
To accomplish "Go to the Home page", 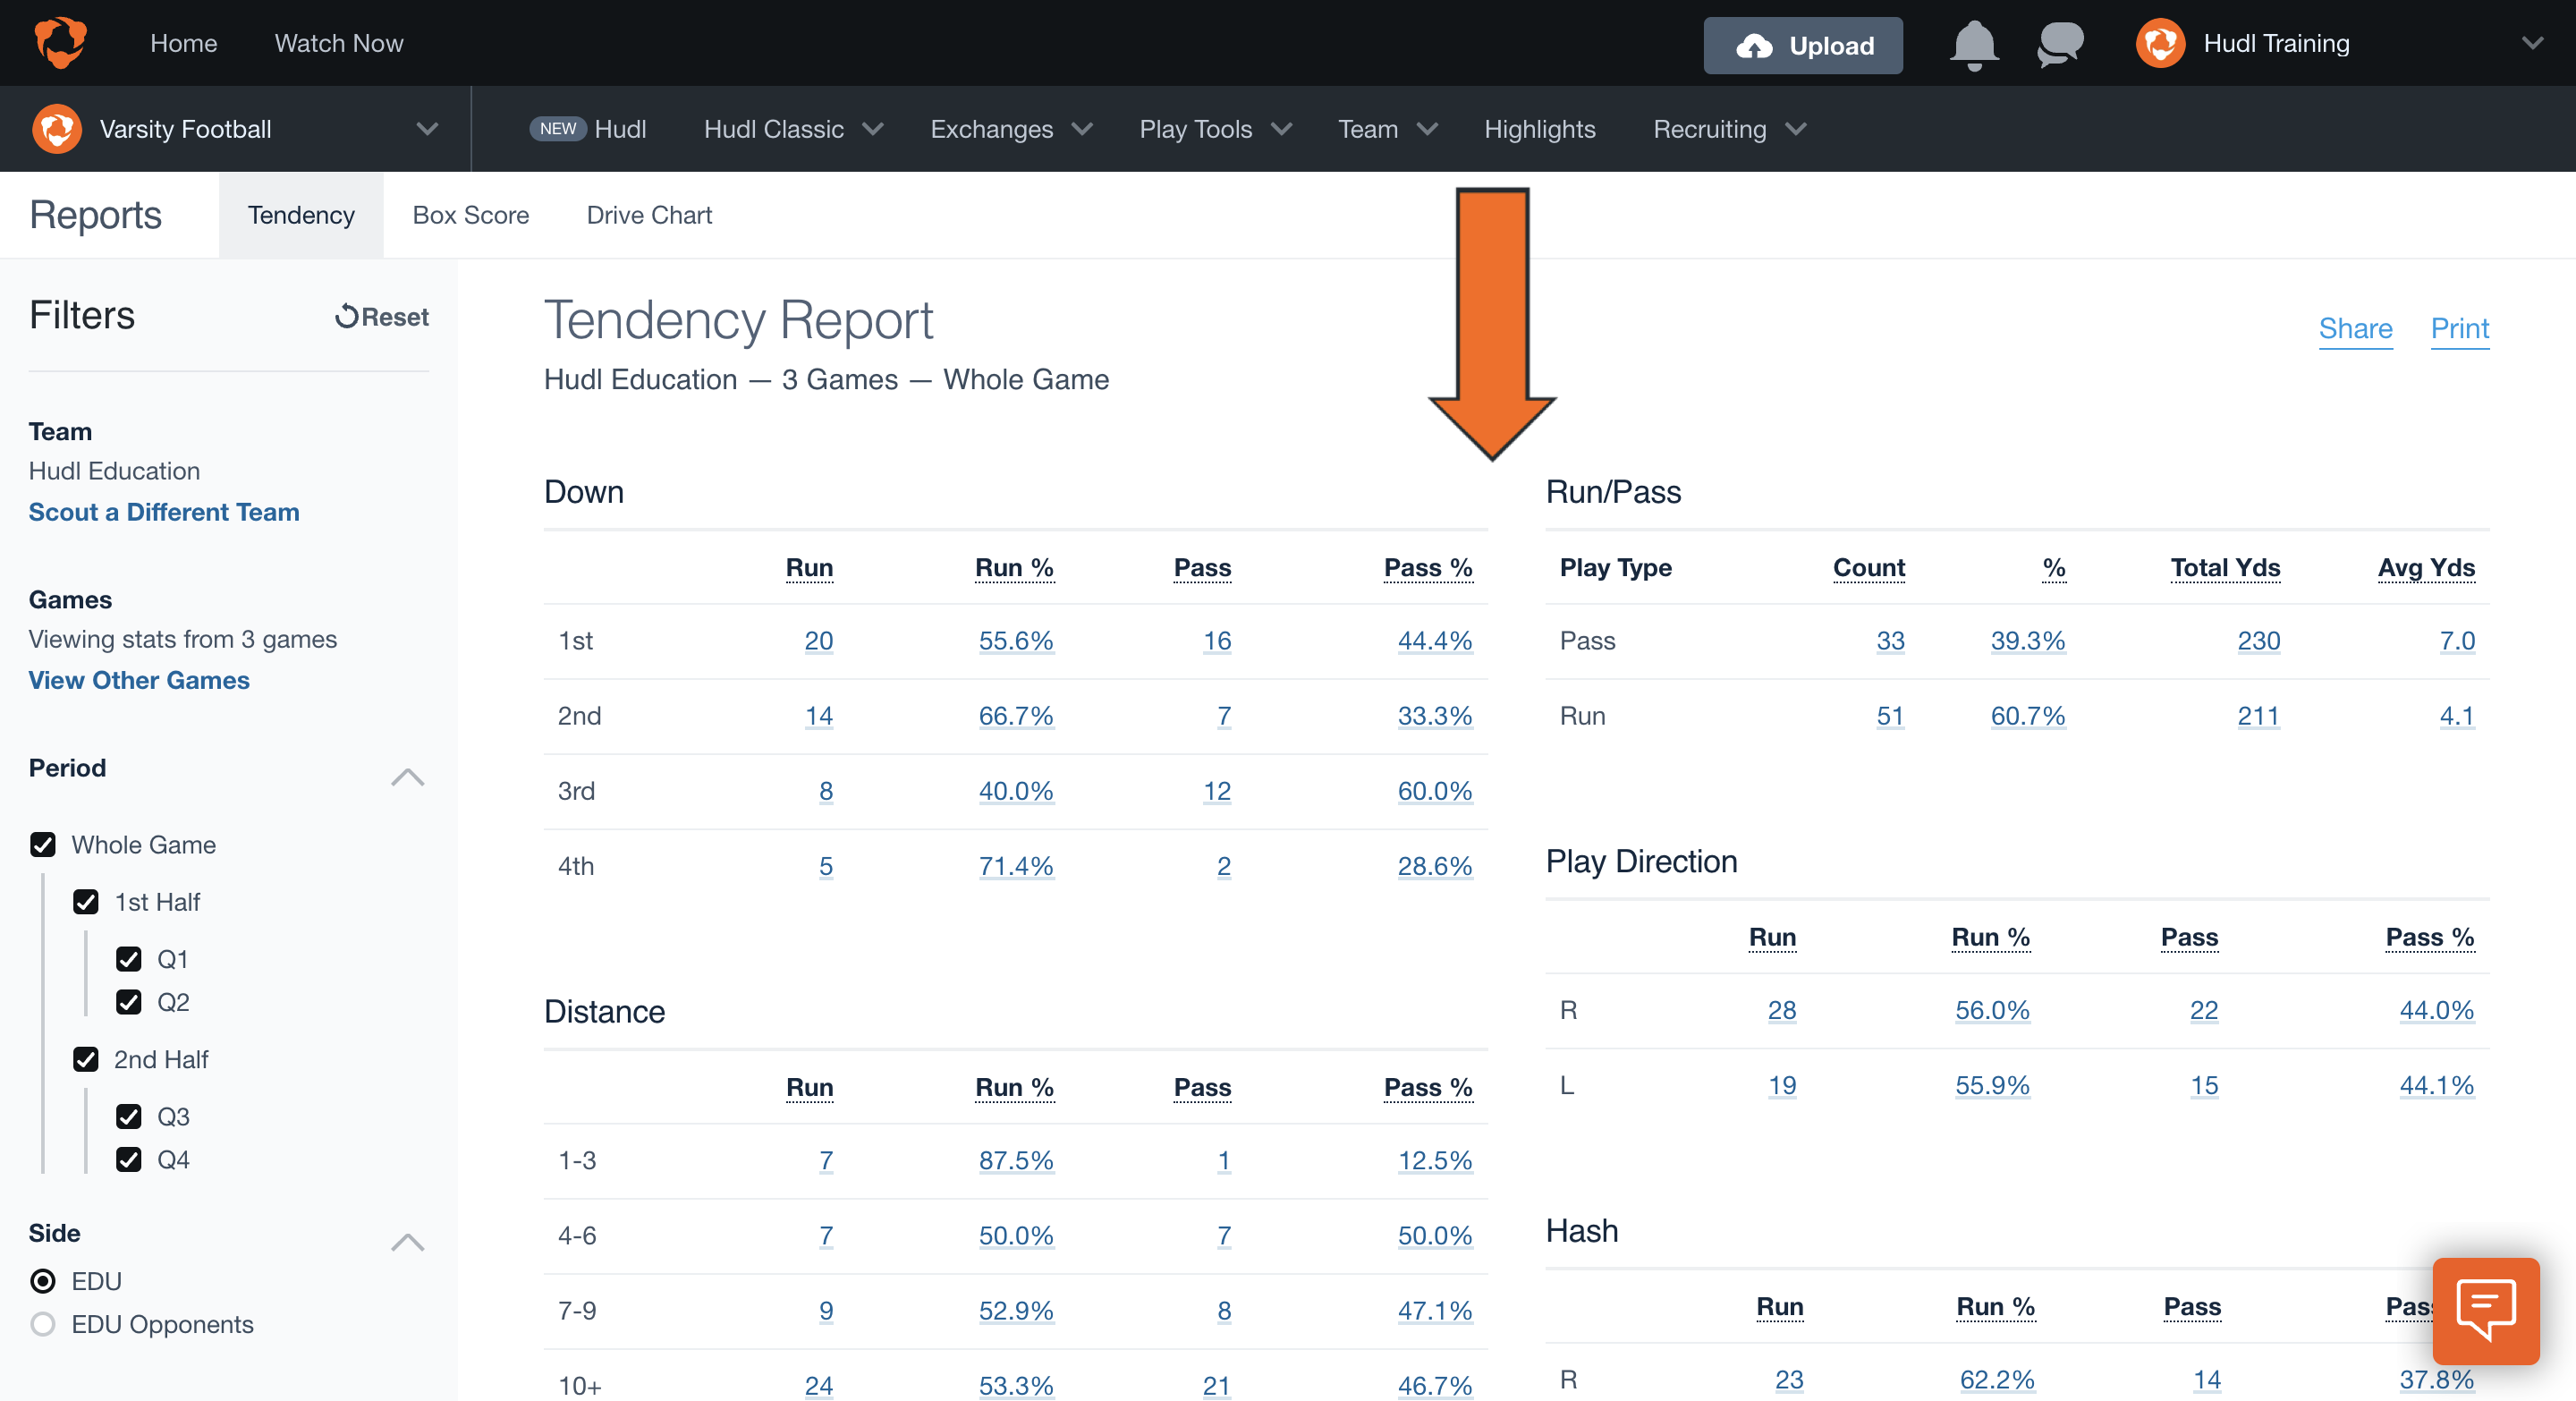I will tap(183, 43).
